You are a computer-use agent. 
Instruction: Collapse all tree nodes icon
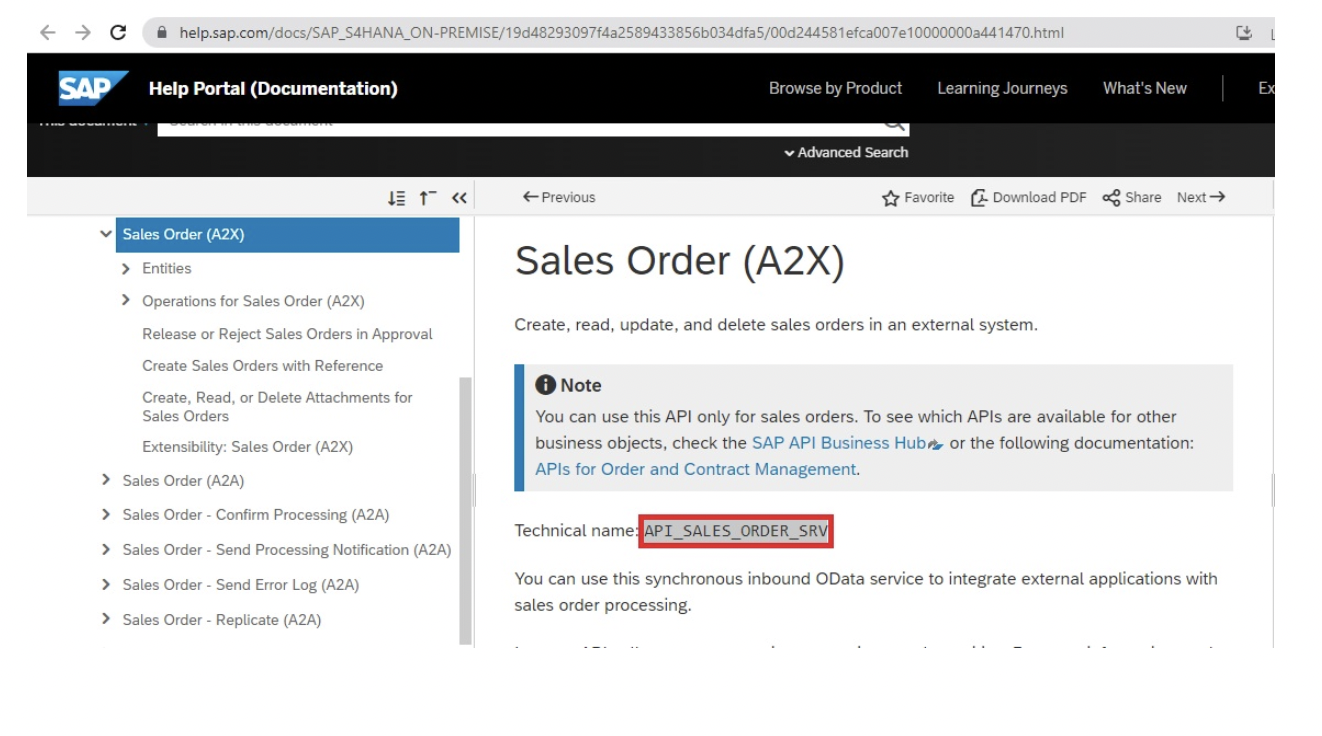pyautogui.click(x=427, y=198)
